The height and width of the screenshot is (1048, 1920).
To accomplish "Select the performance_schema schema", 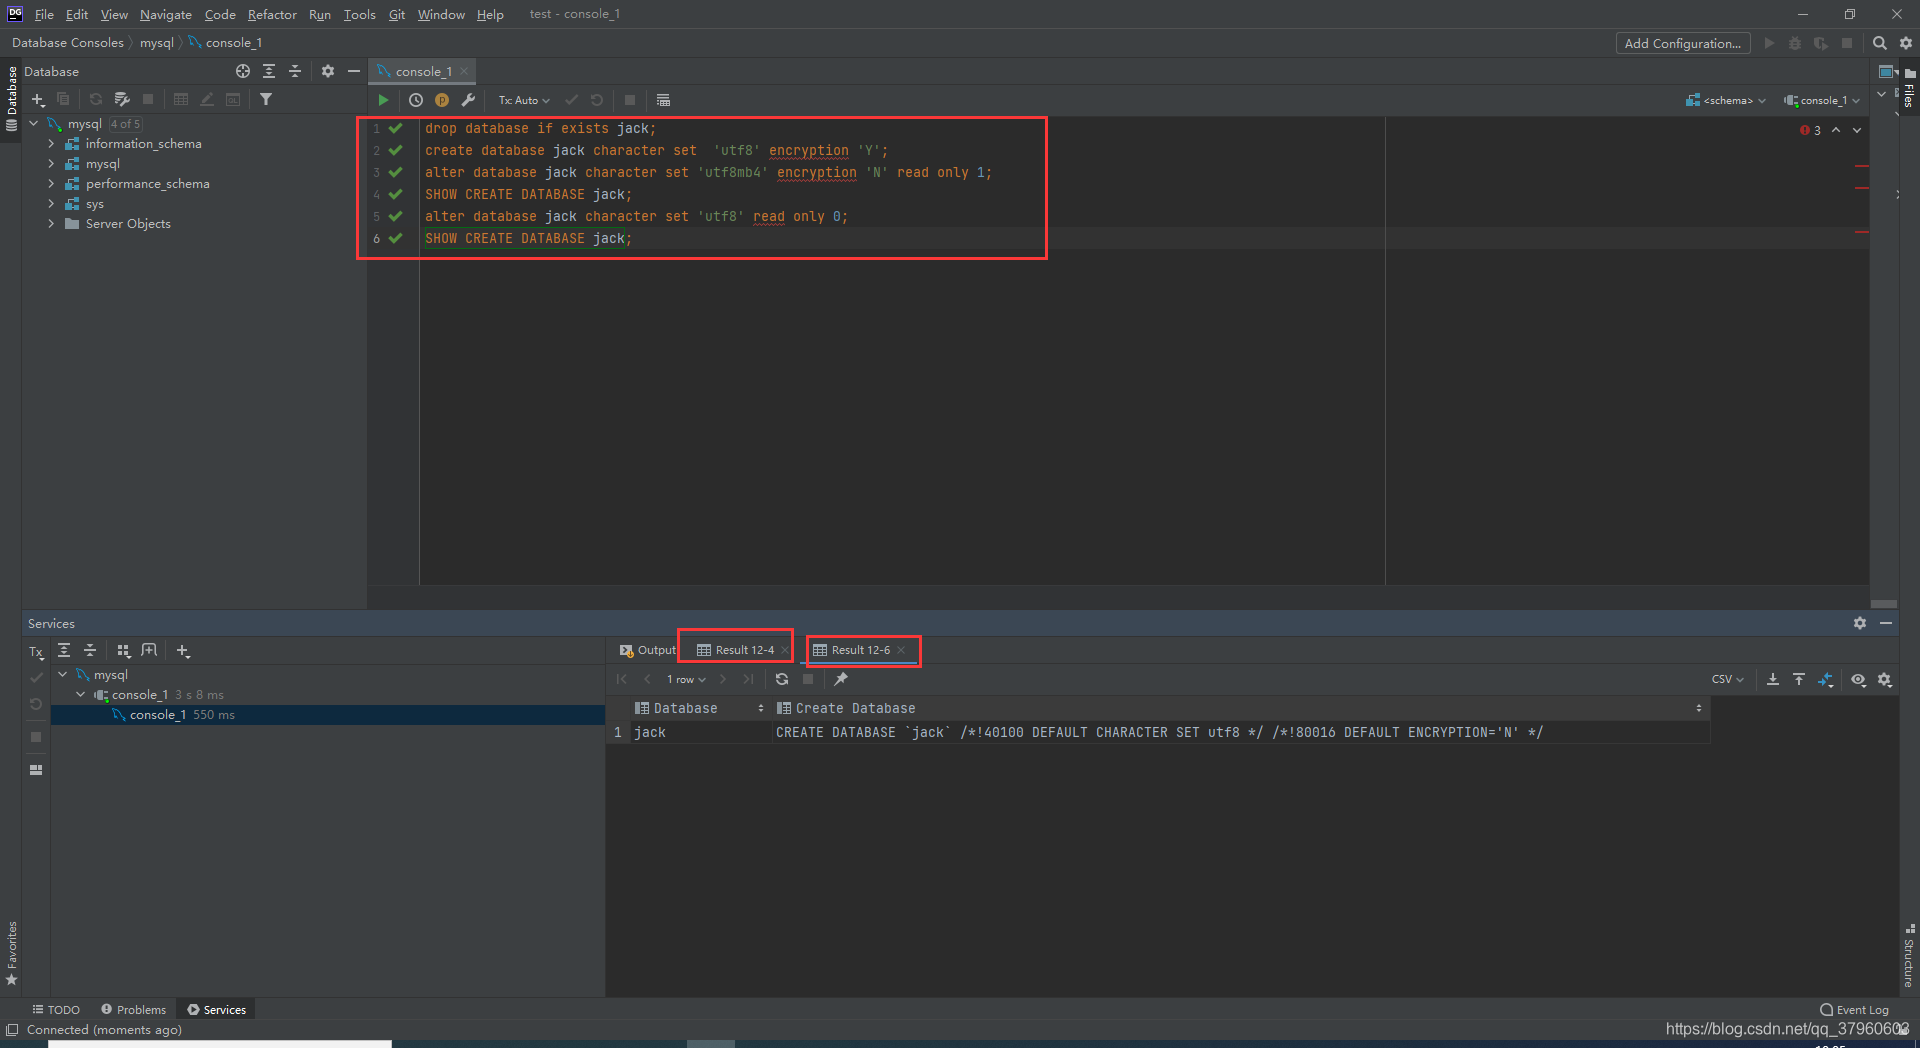I will [147, 184].
